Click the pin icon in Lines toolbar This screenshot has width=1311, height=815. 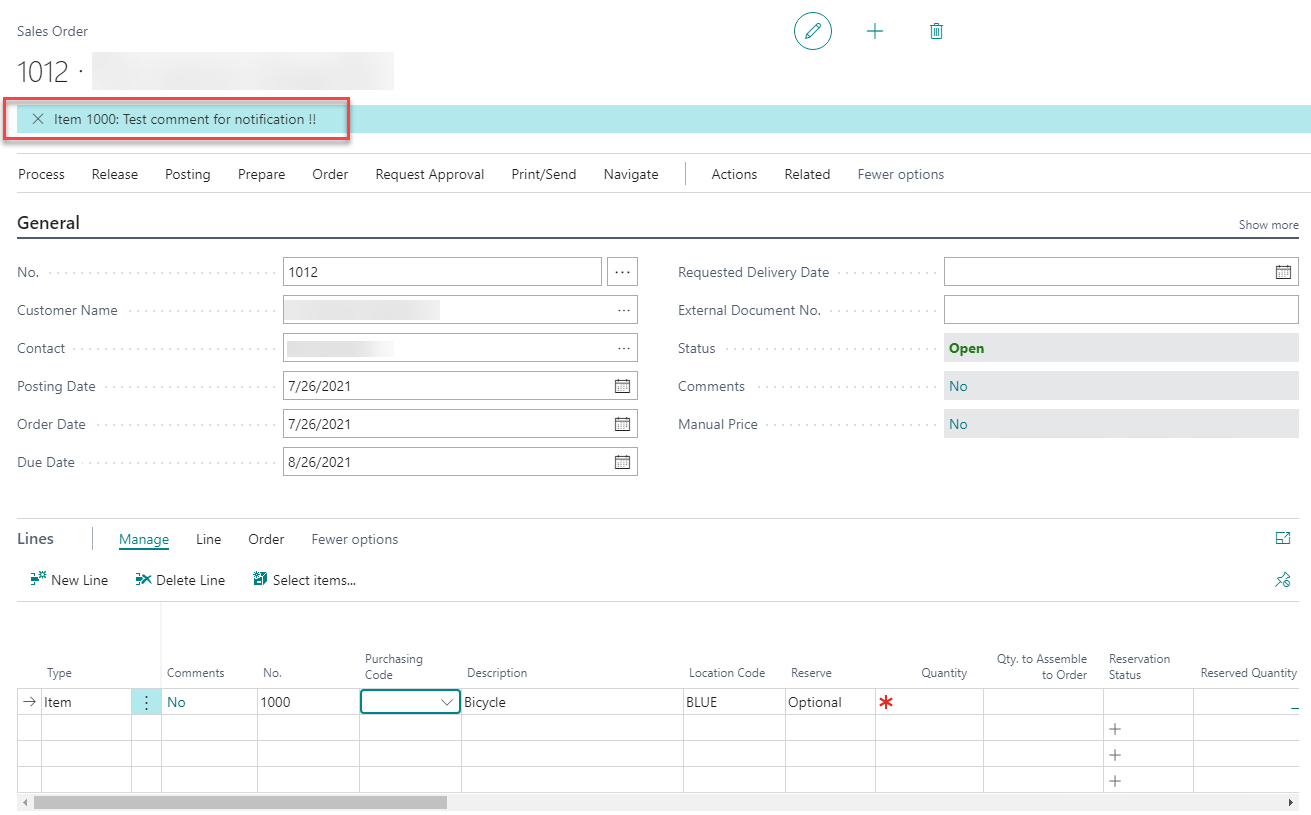[x=1283, y=580]
